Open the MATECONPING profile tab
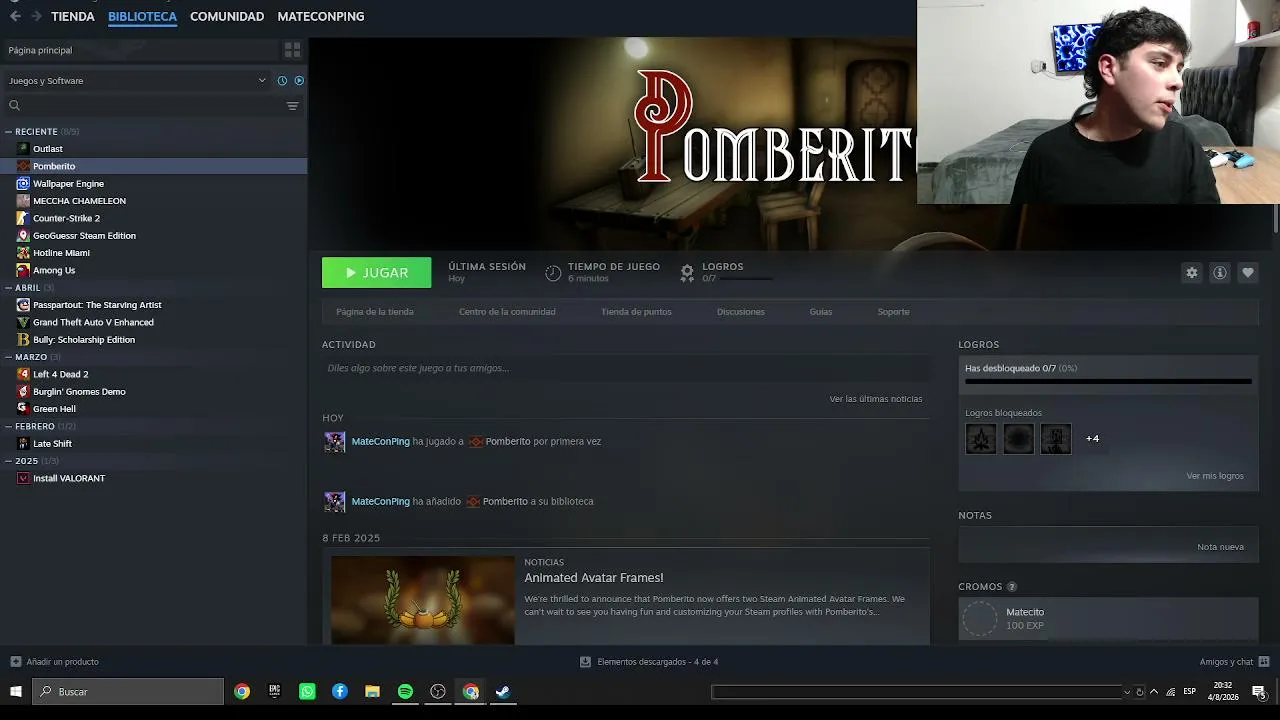Viewport: 1280px width, 720px height. tap(321, 17)
